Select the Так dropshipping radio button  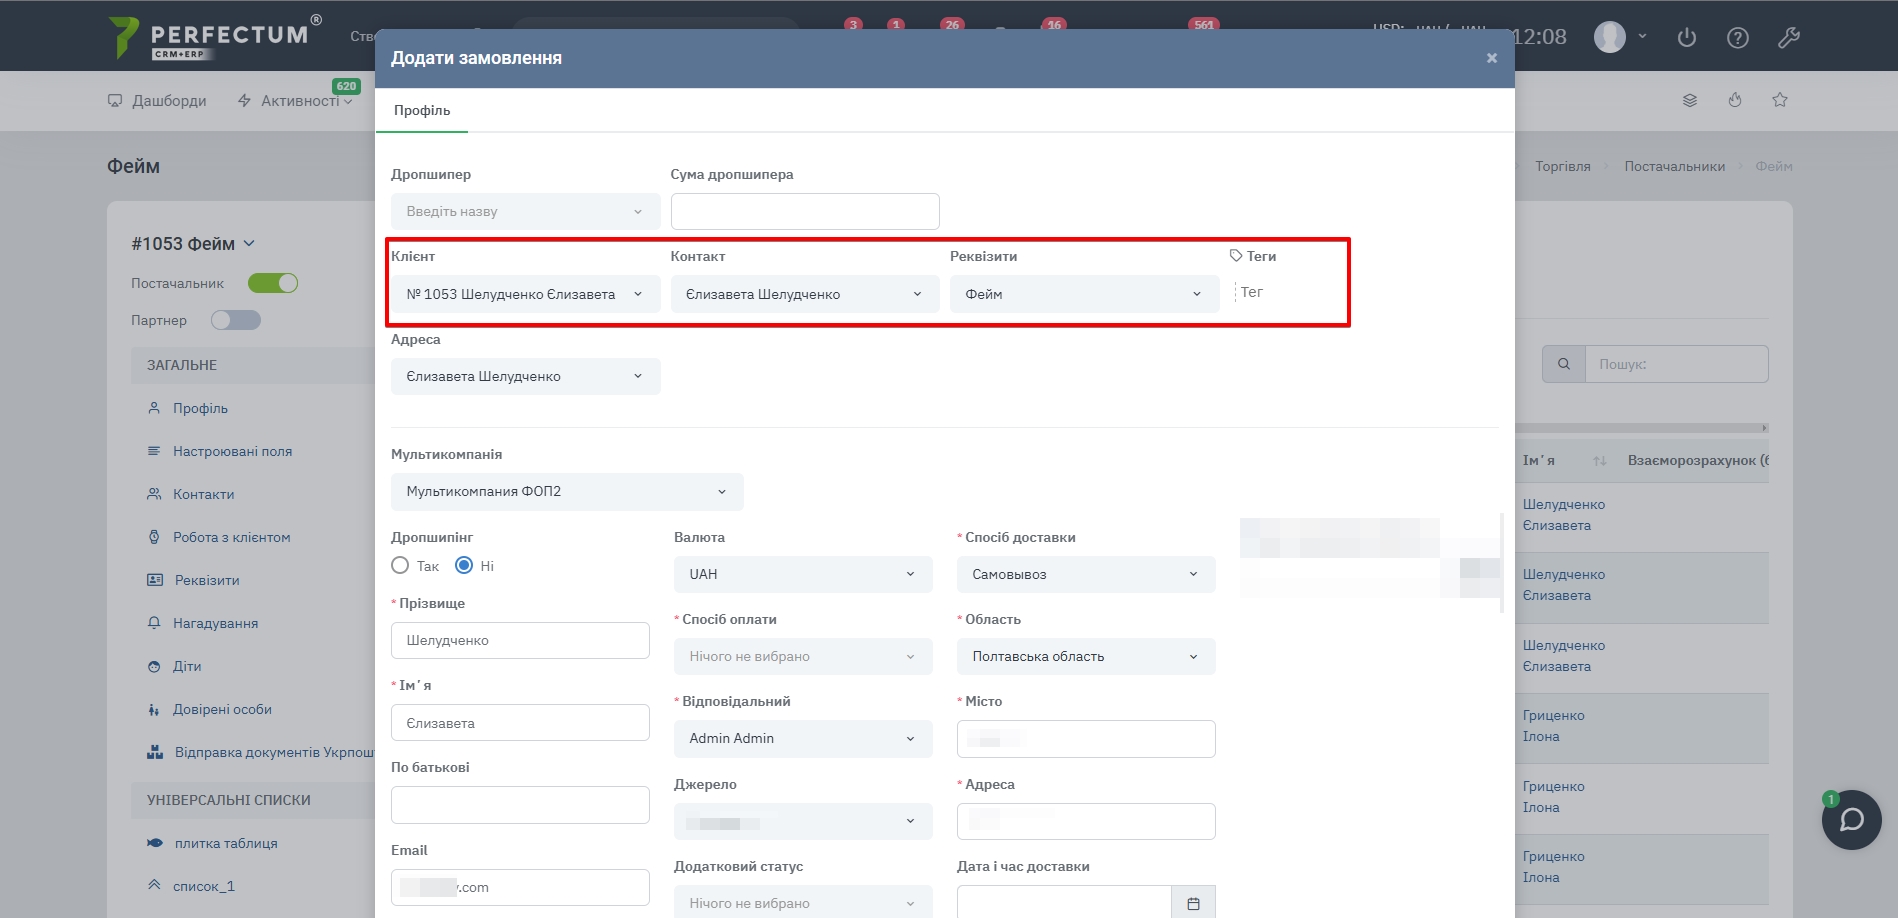[x=401, y=566]
